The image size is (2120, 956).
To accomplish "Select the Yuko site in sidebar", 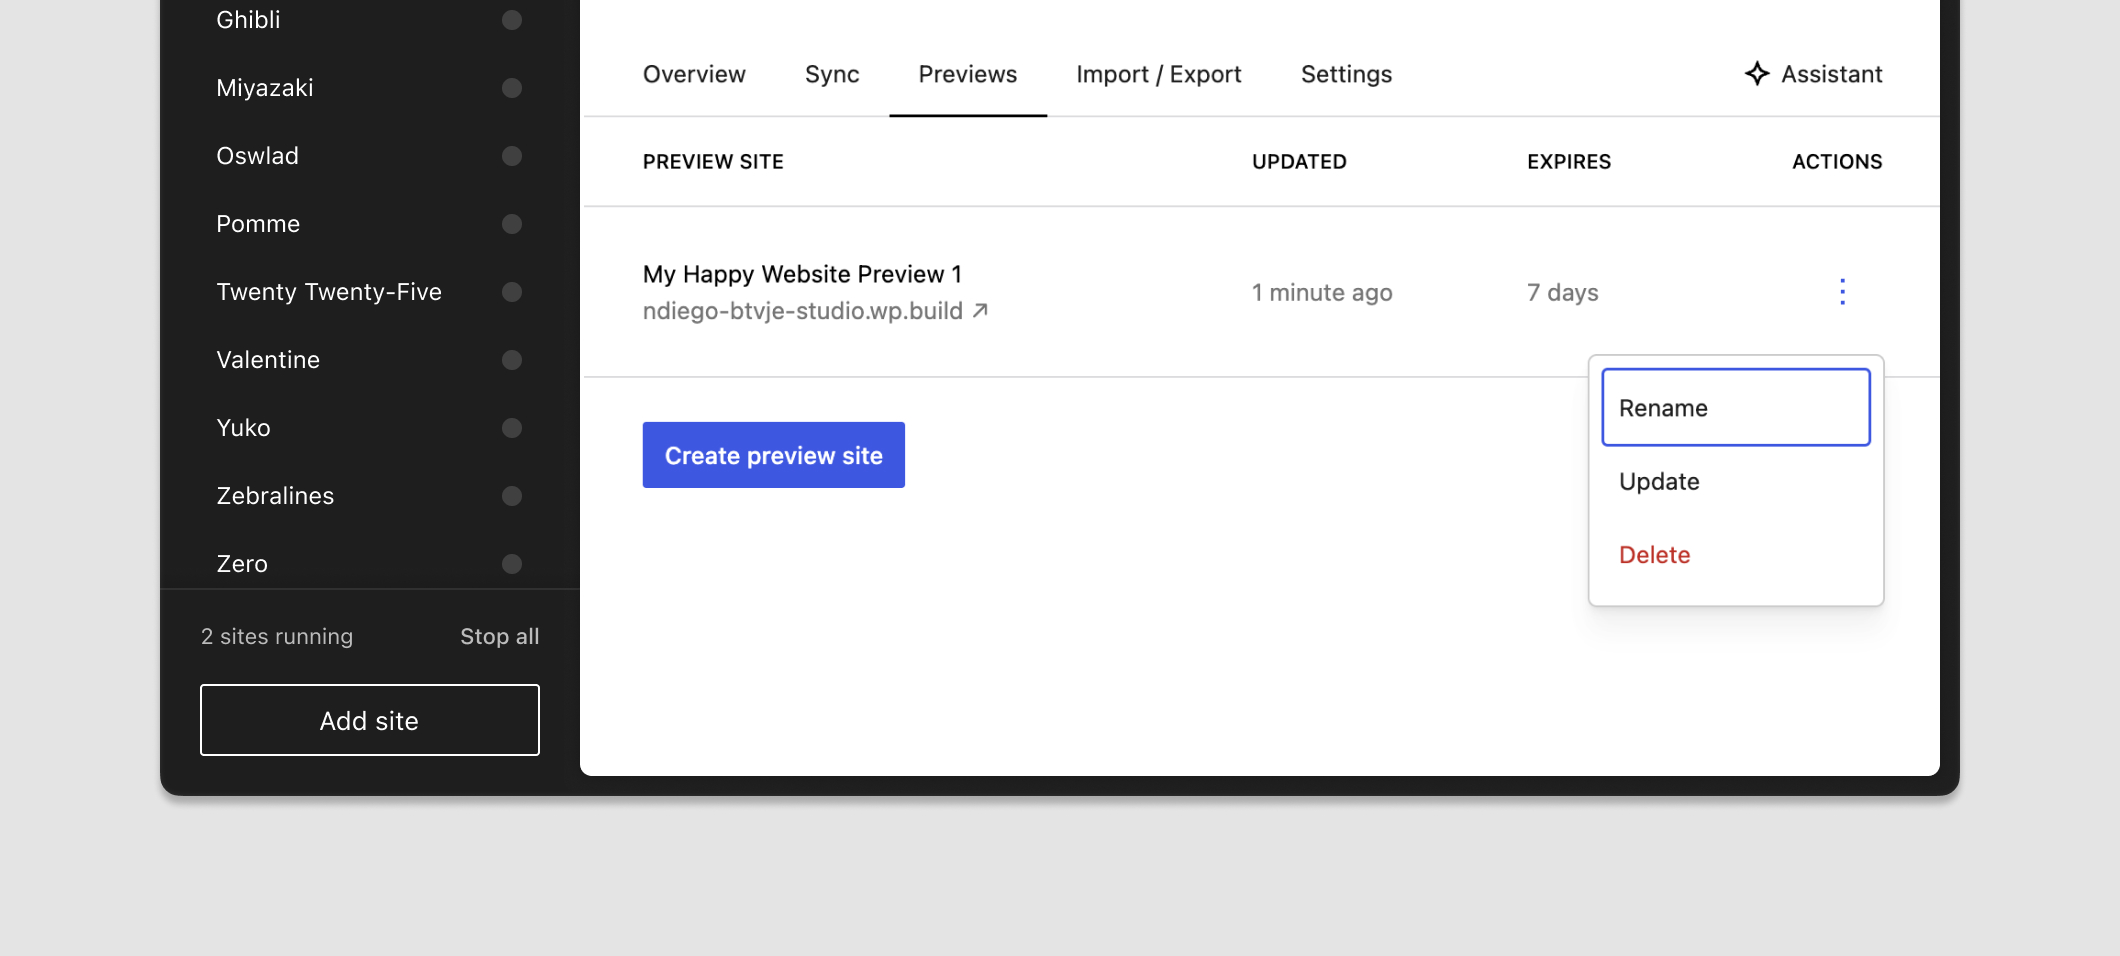I will pos(243,428).
